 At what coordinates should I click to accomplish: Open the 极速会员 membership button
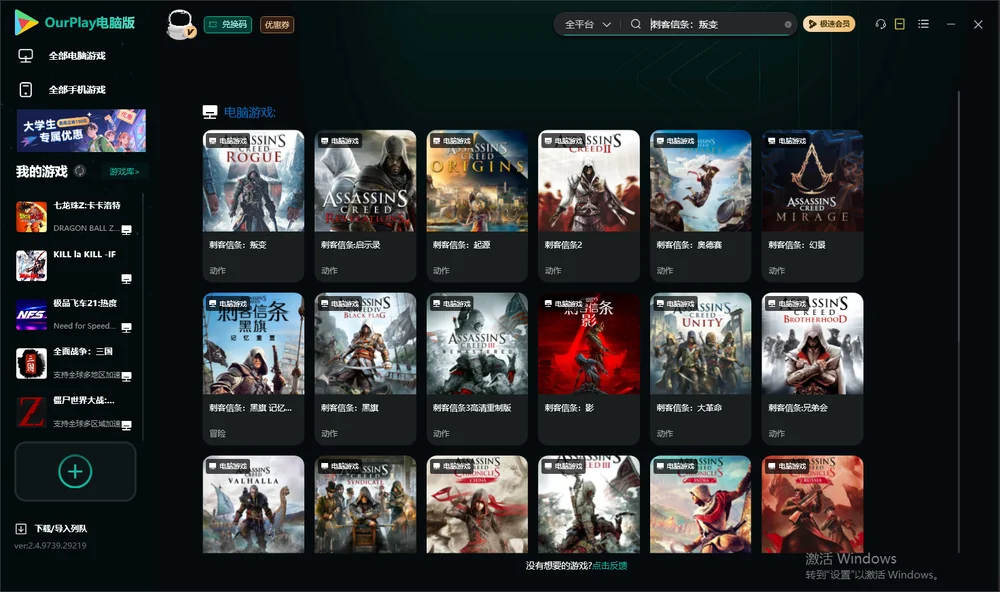829,24
